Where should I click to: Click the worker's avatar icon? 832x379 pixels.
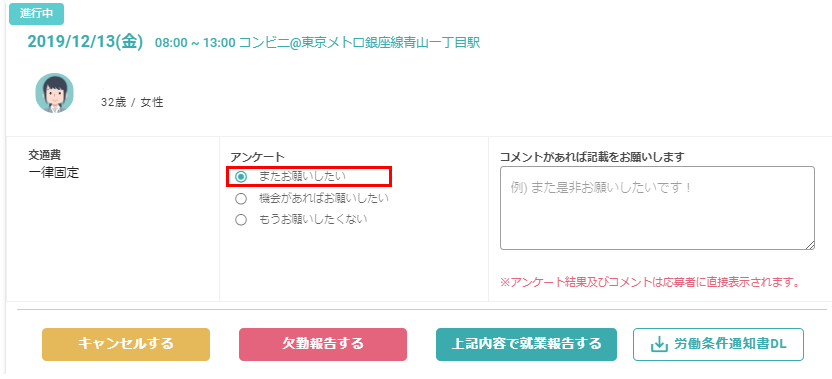click(55, 93)
